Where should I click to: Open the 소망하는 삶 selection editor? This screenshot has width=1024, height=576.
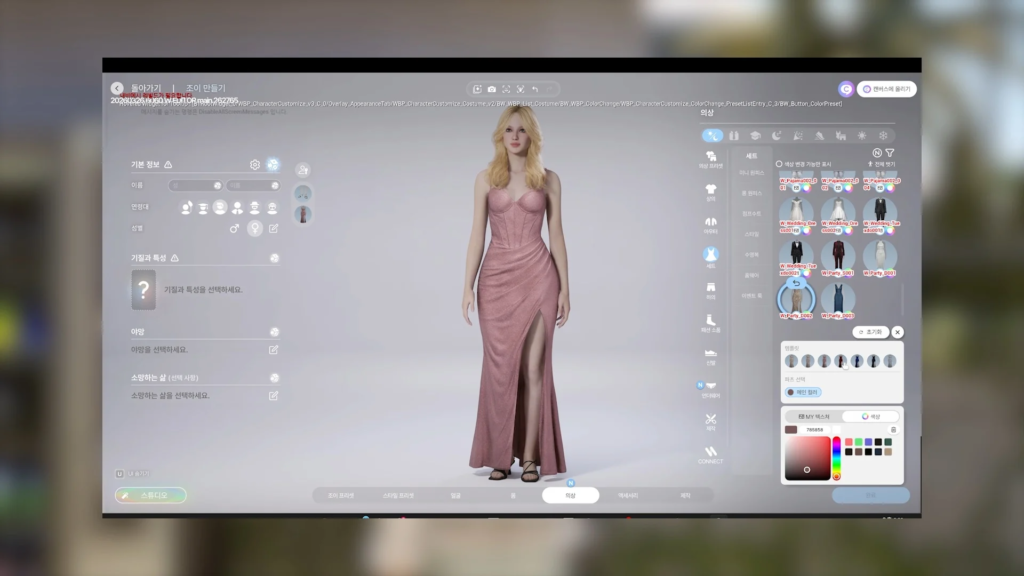pyautogui.click(x=273, y=396)
